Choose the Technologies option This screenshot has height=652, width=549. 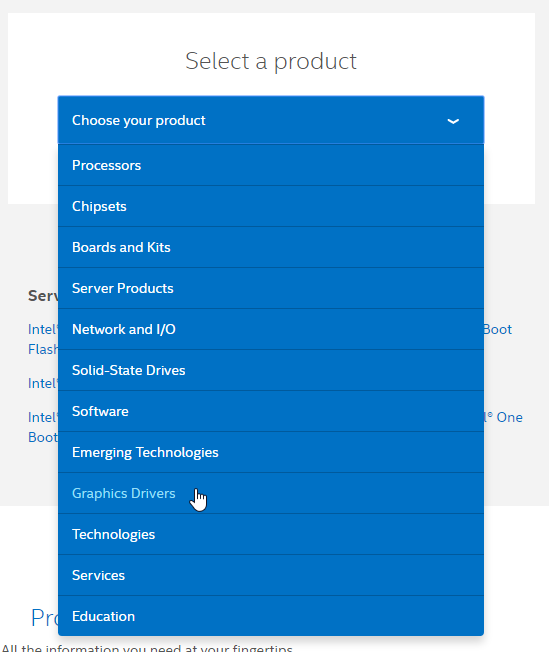271,534
